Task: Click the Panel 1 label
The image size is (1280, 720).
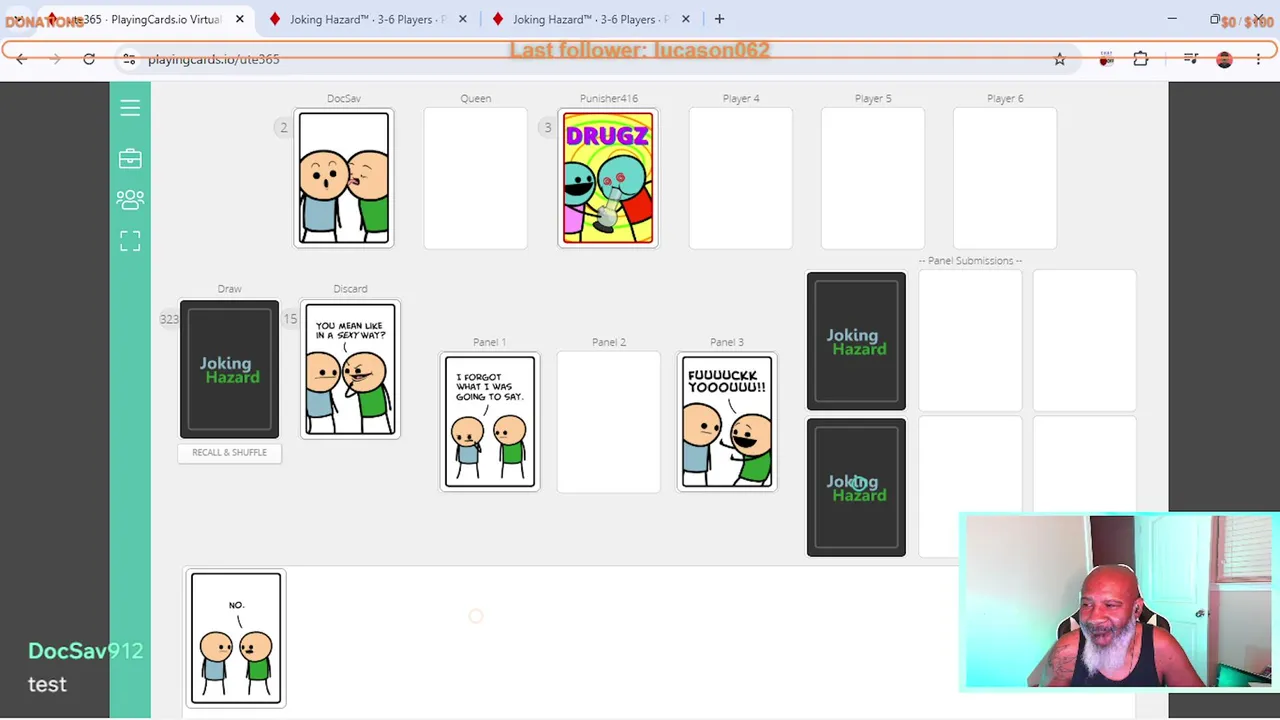Action: 490,342
